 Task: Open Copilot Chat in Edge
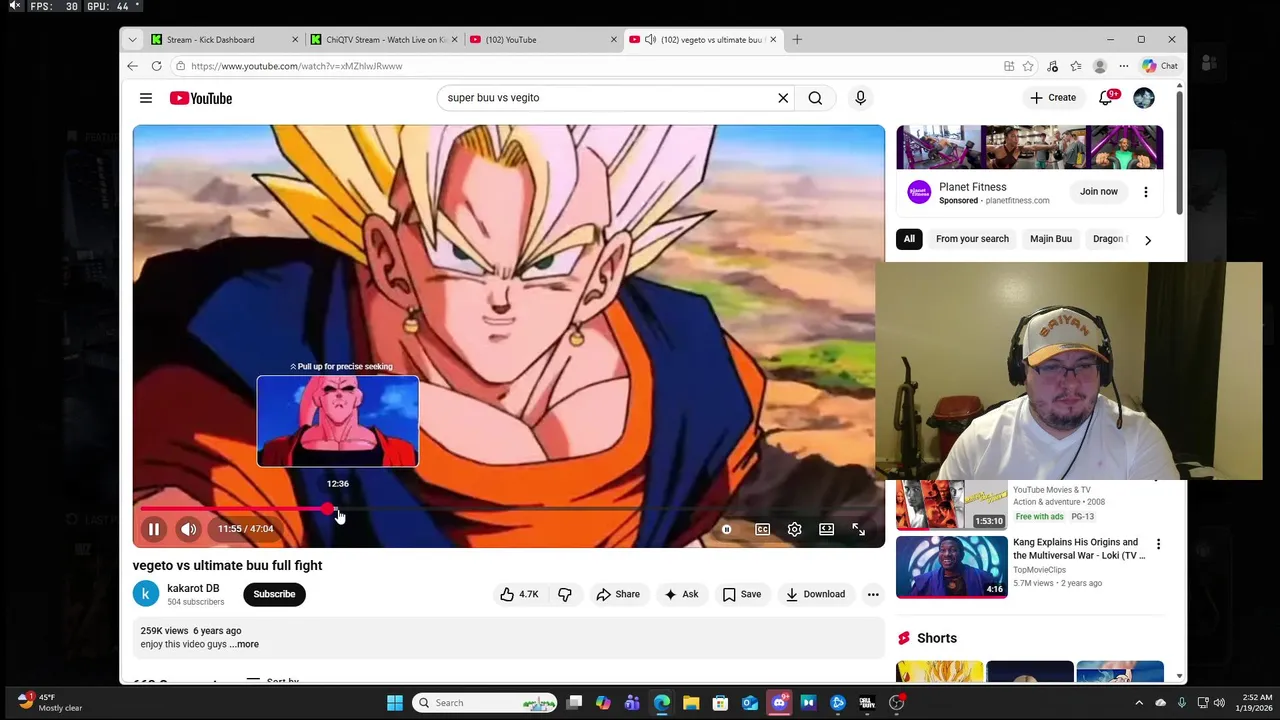1160,66
